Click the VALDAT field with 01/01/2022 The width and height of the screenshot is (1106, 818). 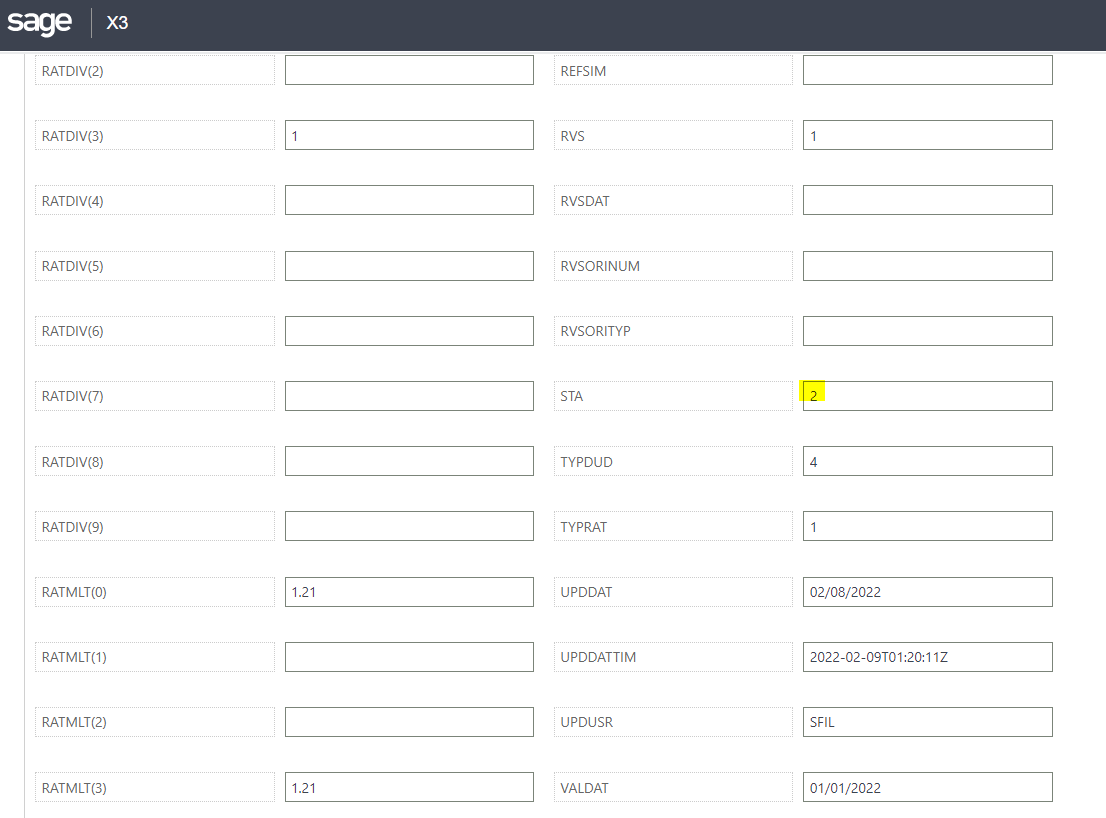click(x=927, y=787)
